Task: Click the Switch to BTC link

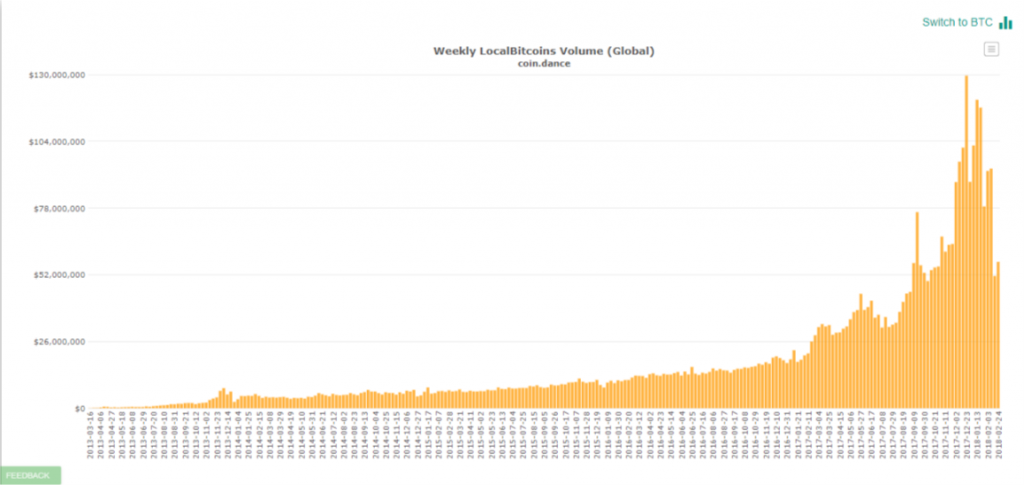Action: click(957, 22)
